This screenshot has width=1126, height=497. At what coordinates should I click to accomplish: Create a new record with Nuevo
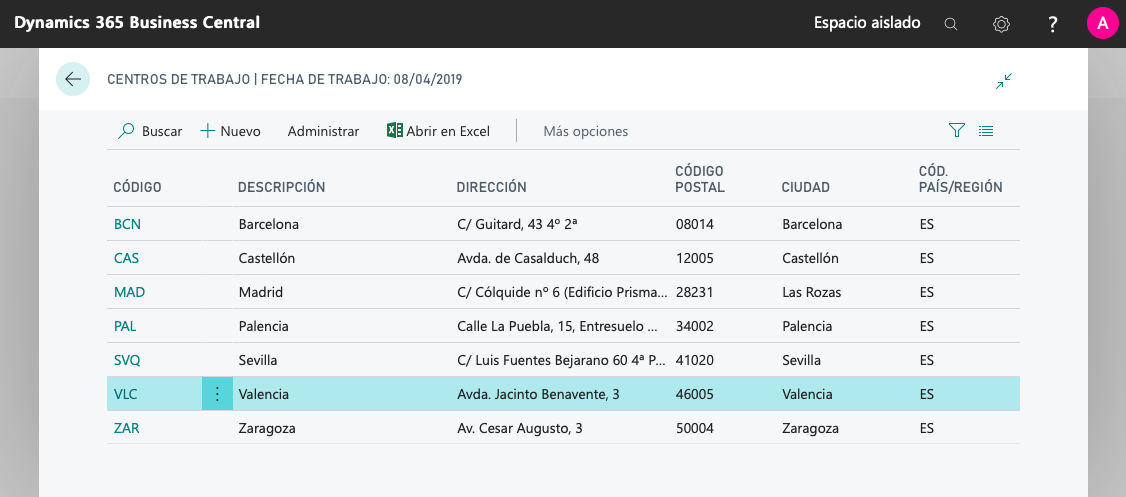click(x=231, y=131)
